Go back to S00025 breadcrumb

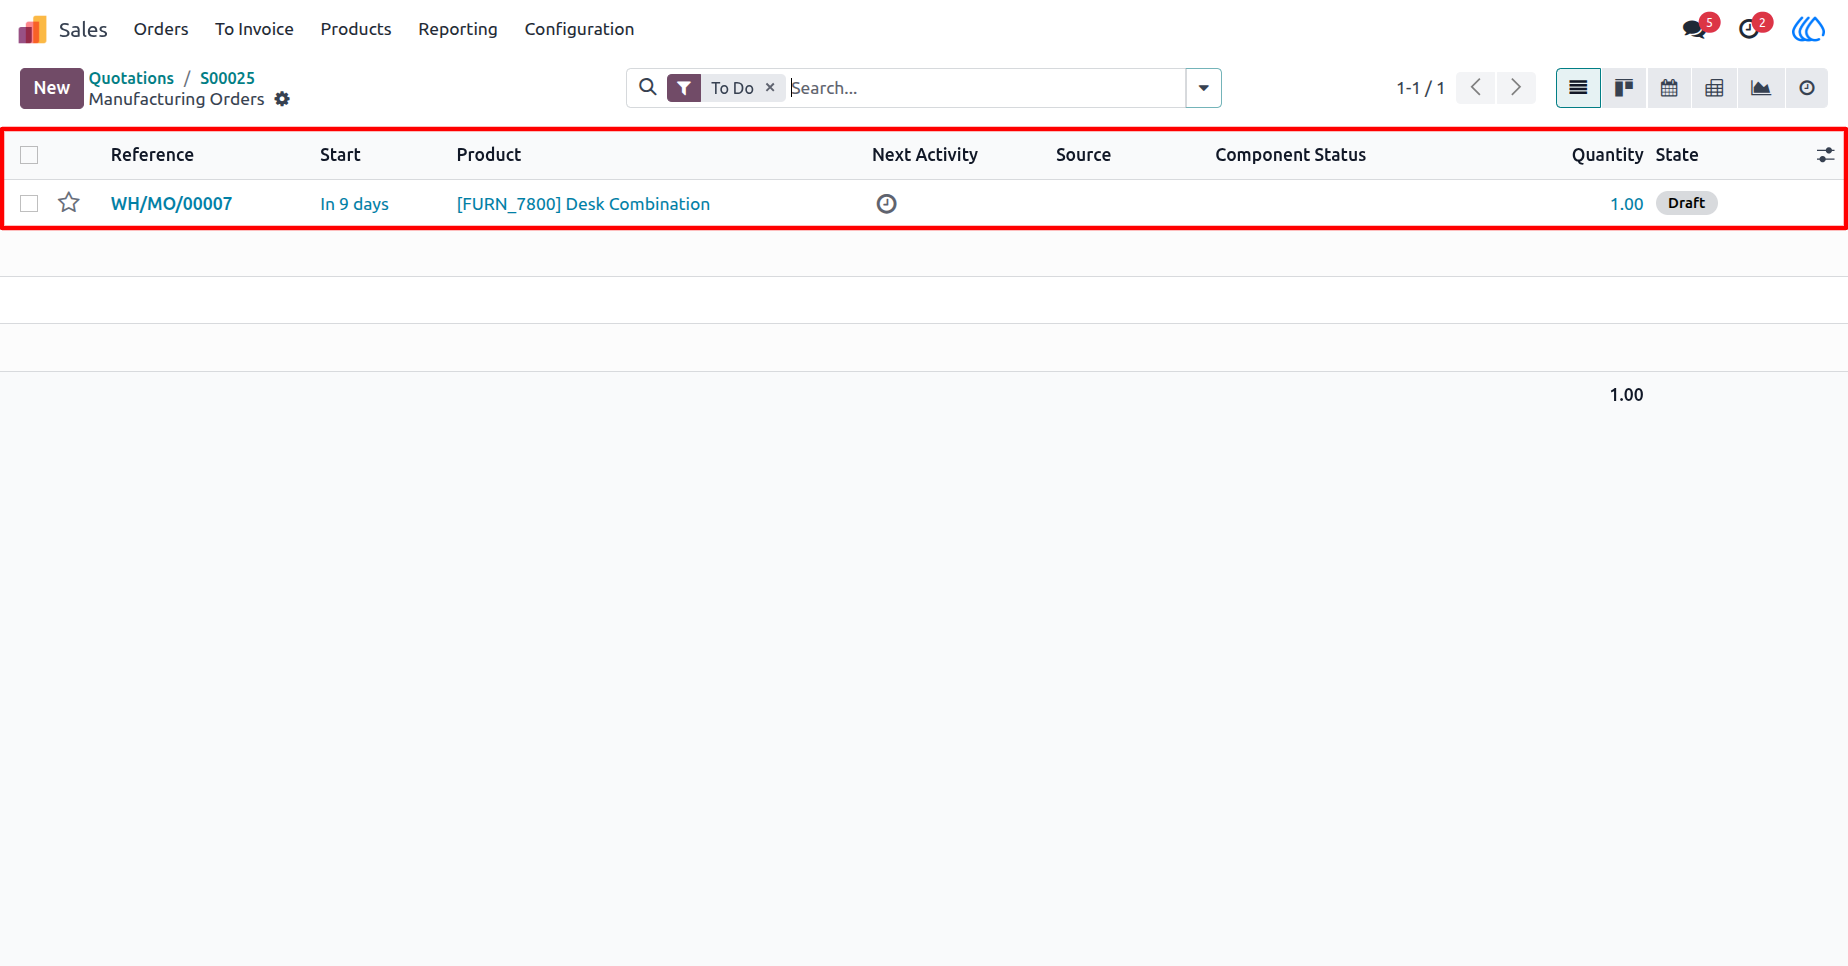point(227,78)
